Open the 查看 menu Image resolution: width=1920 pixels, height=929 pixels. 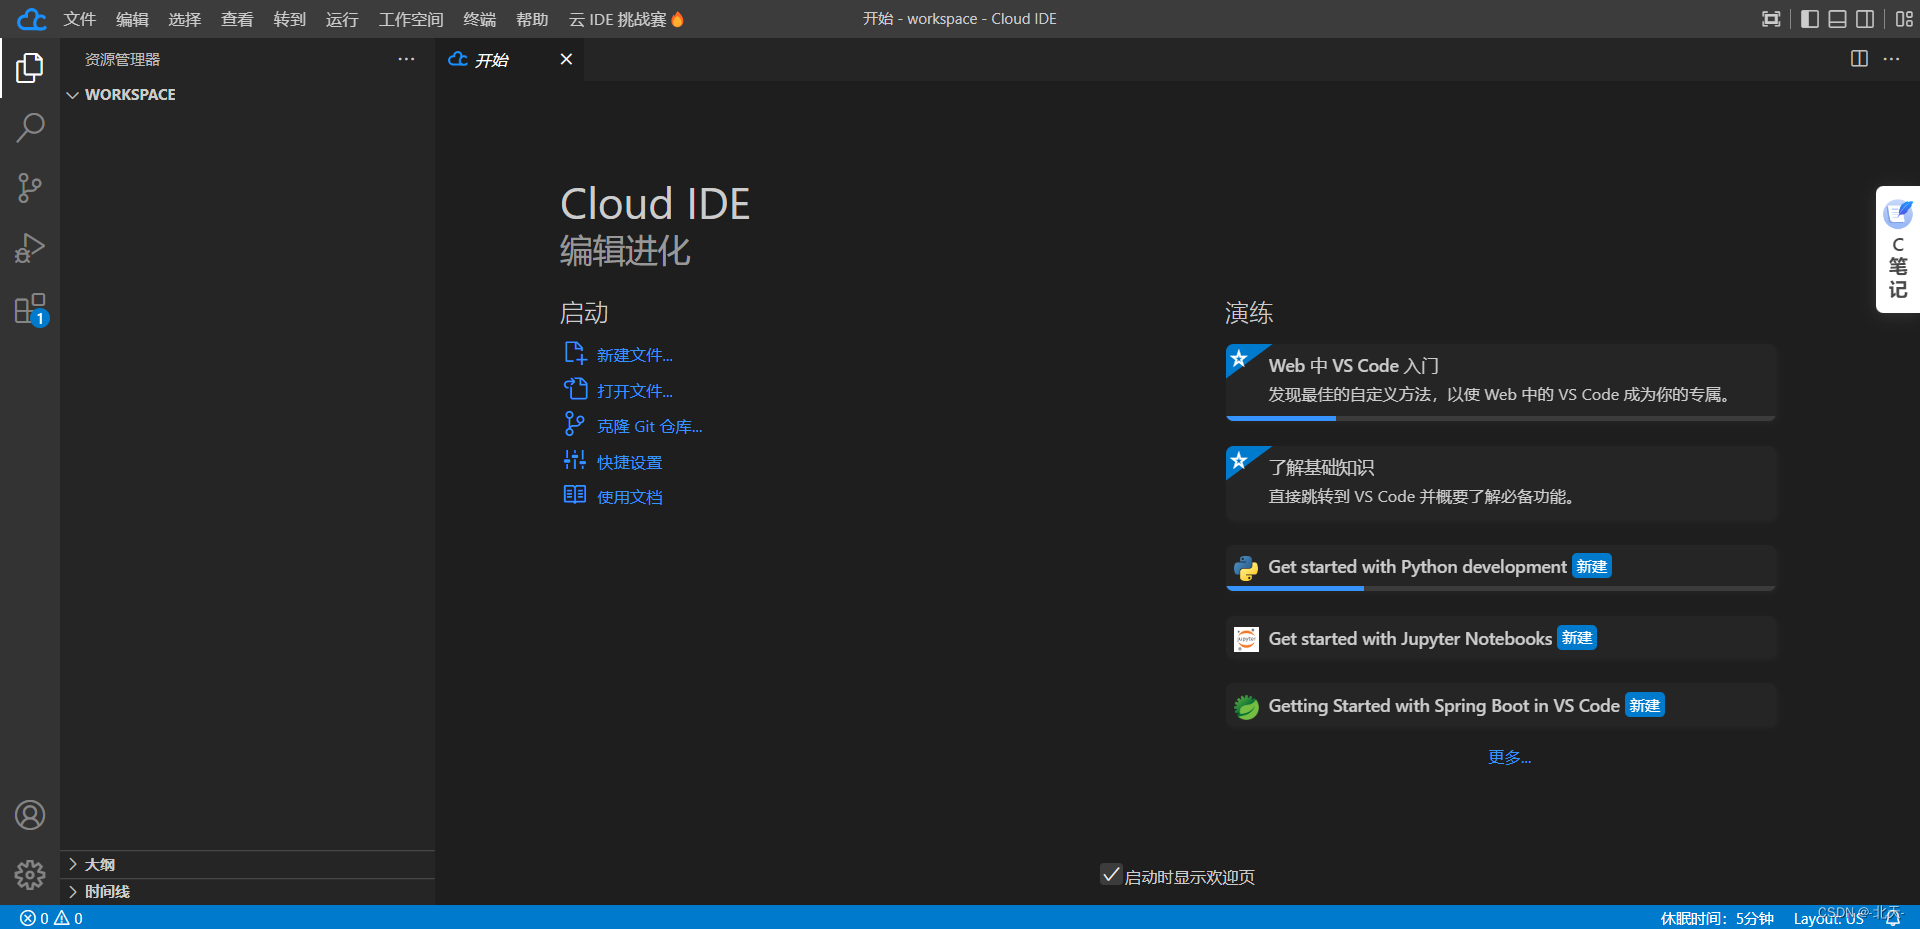coord(237,19)
